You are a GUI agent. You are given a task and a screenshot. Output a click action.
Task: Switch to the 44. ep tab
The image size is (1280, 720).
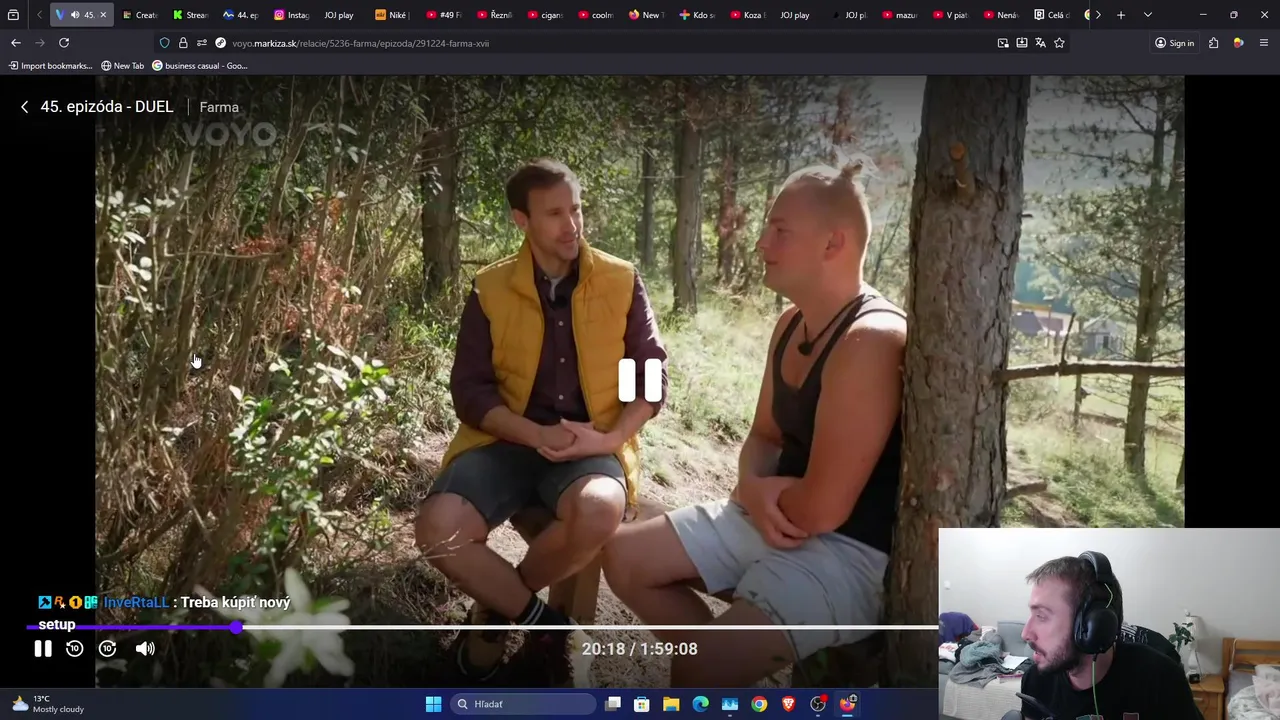[x=241, y=15]
